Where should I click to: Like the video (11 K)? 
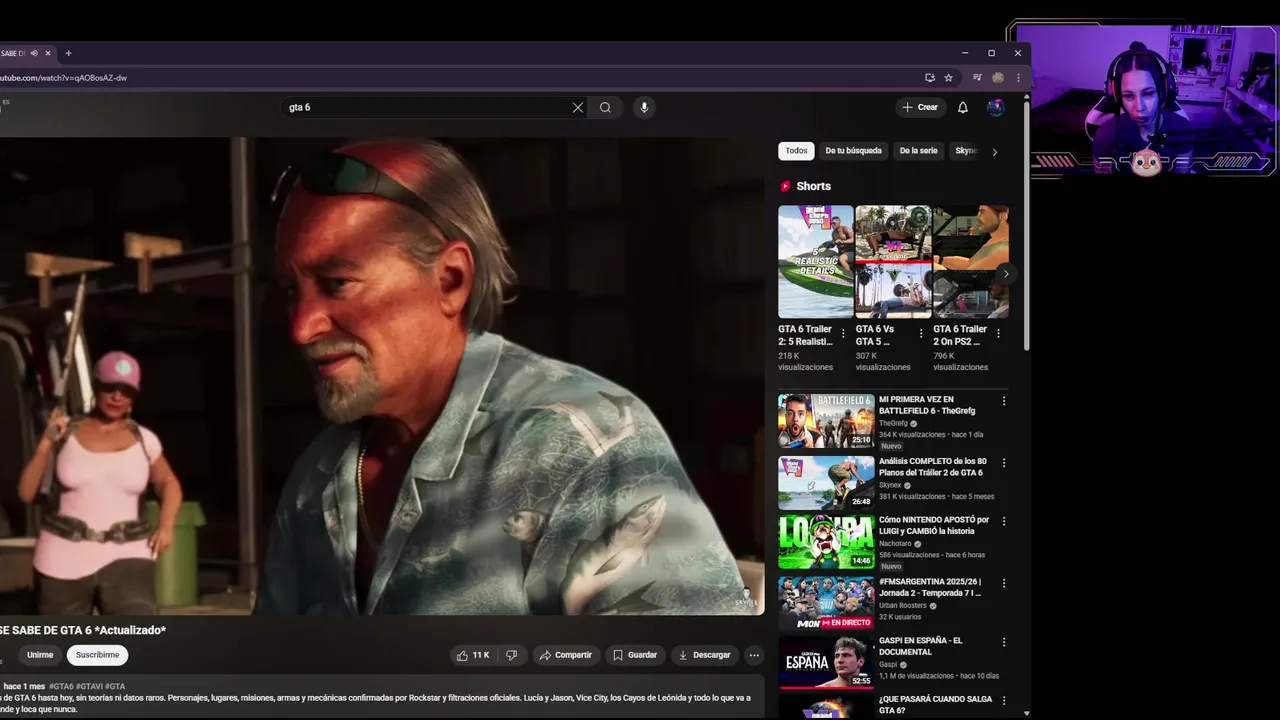(x=474, y=655)
